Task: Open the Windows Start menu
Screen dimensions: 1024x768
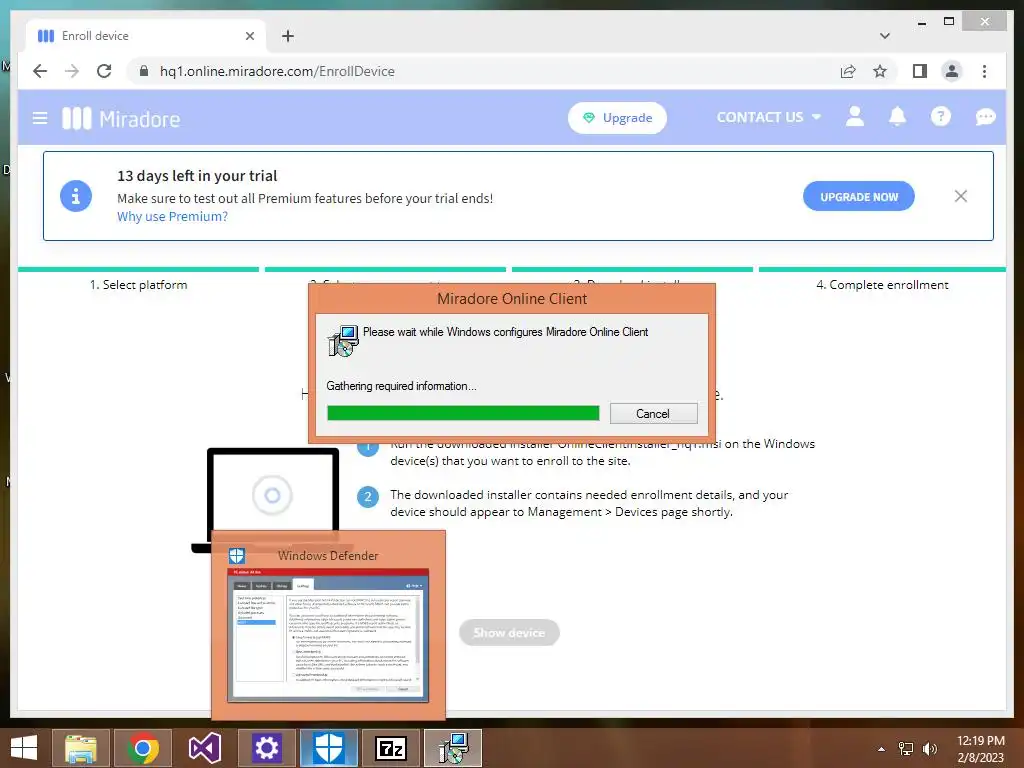Action: pos(24,748)
